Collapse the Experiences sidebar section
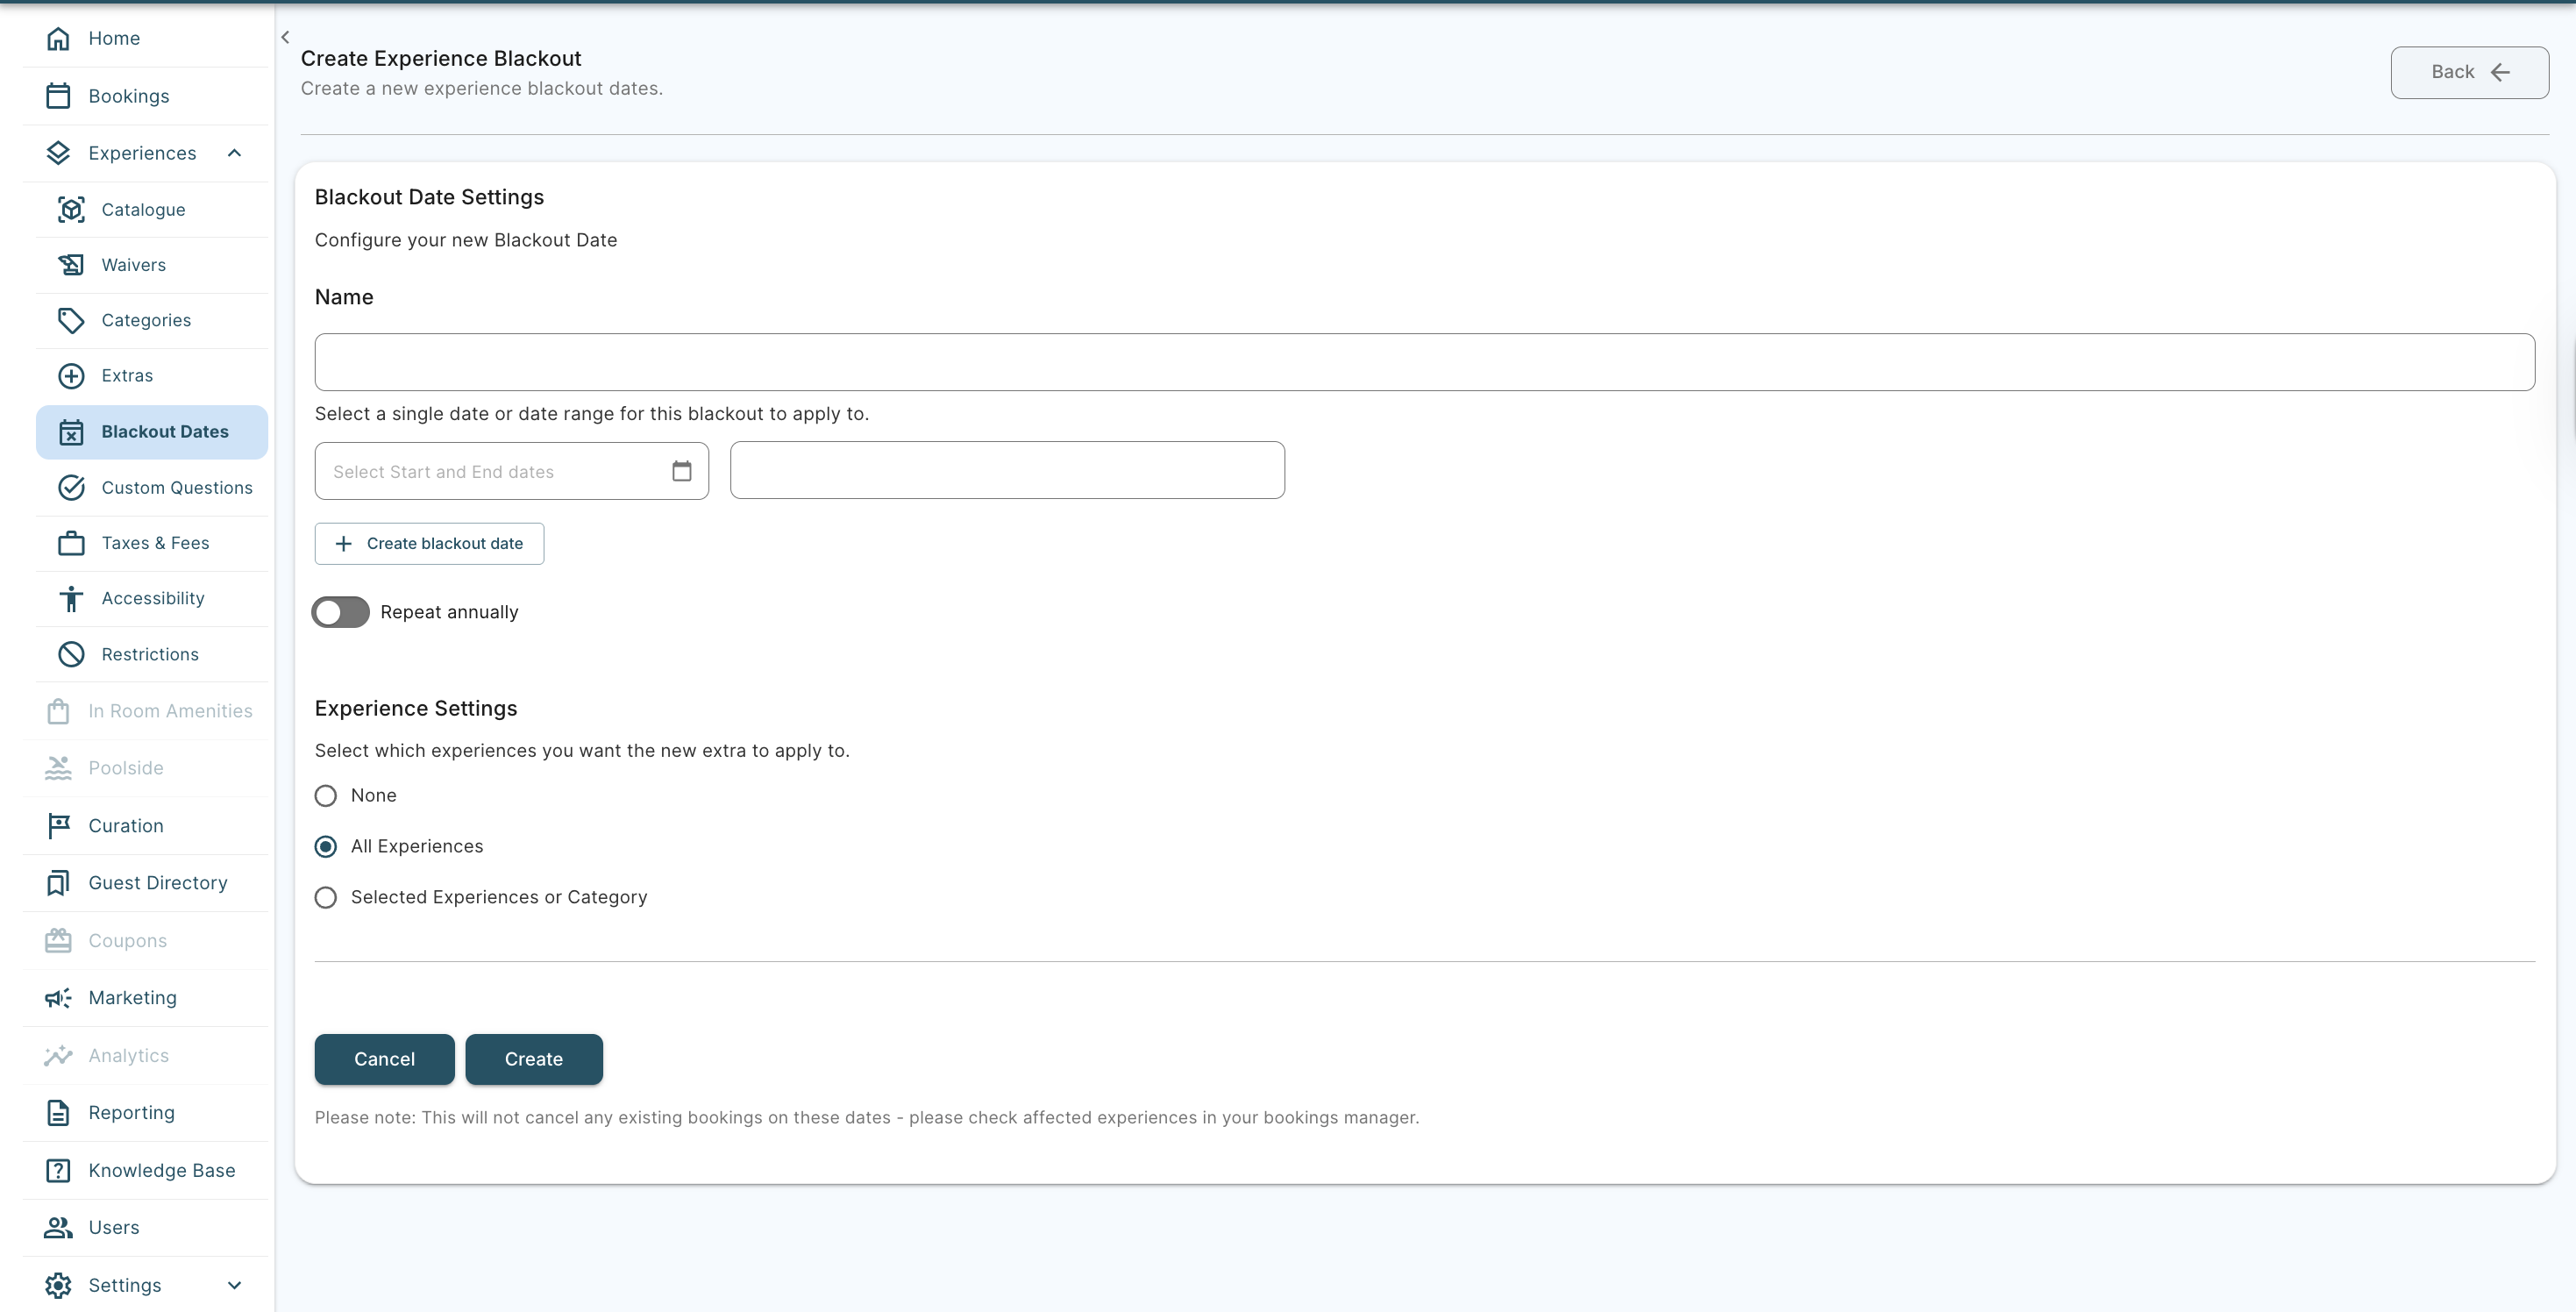Screen dimensions: 2576x1312 [234, 153]
